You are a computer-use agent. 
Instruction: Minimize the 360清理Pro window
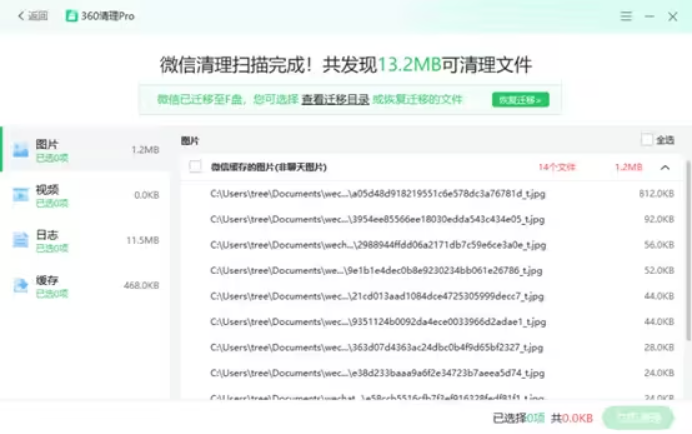coord(650,16)
